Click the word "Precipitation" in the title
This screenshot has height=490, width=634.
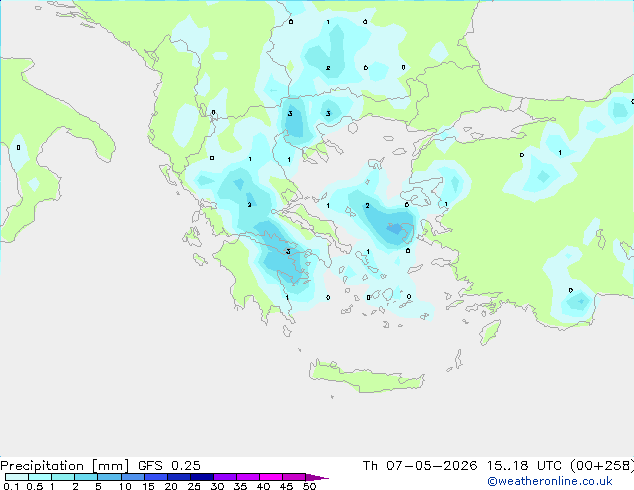point(42,466)
